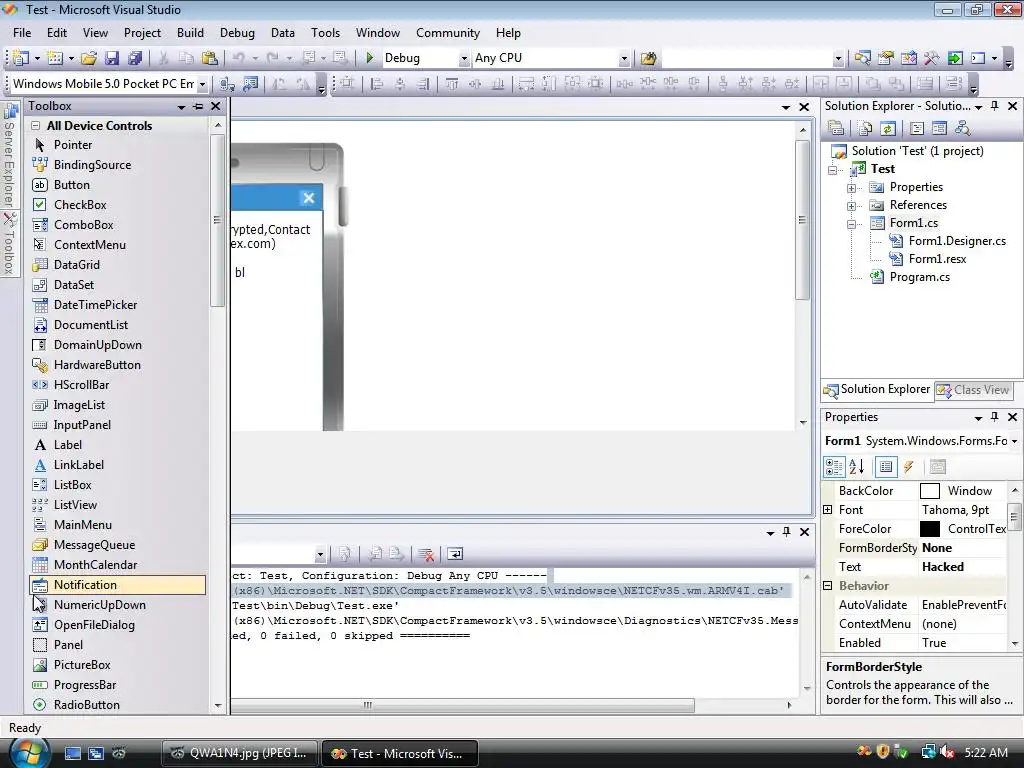This screenshot has width=1024, height=768.
Task: Click the Start Debugging play icon
Action: (x=370, y=58)
